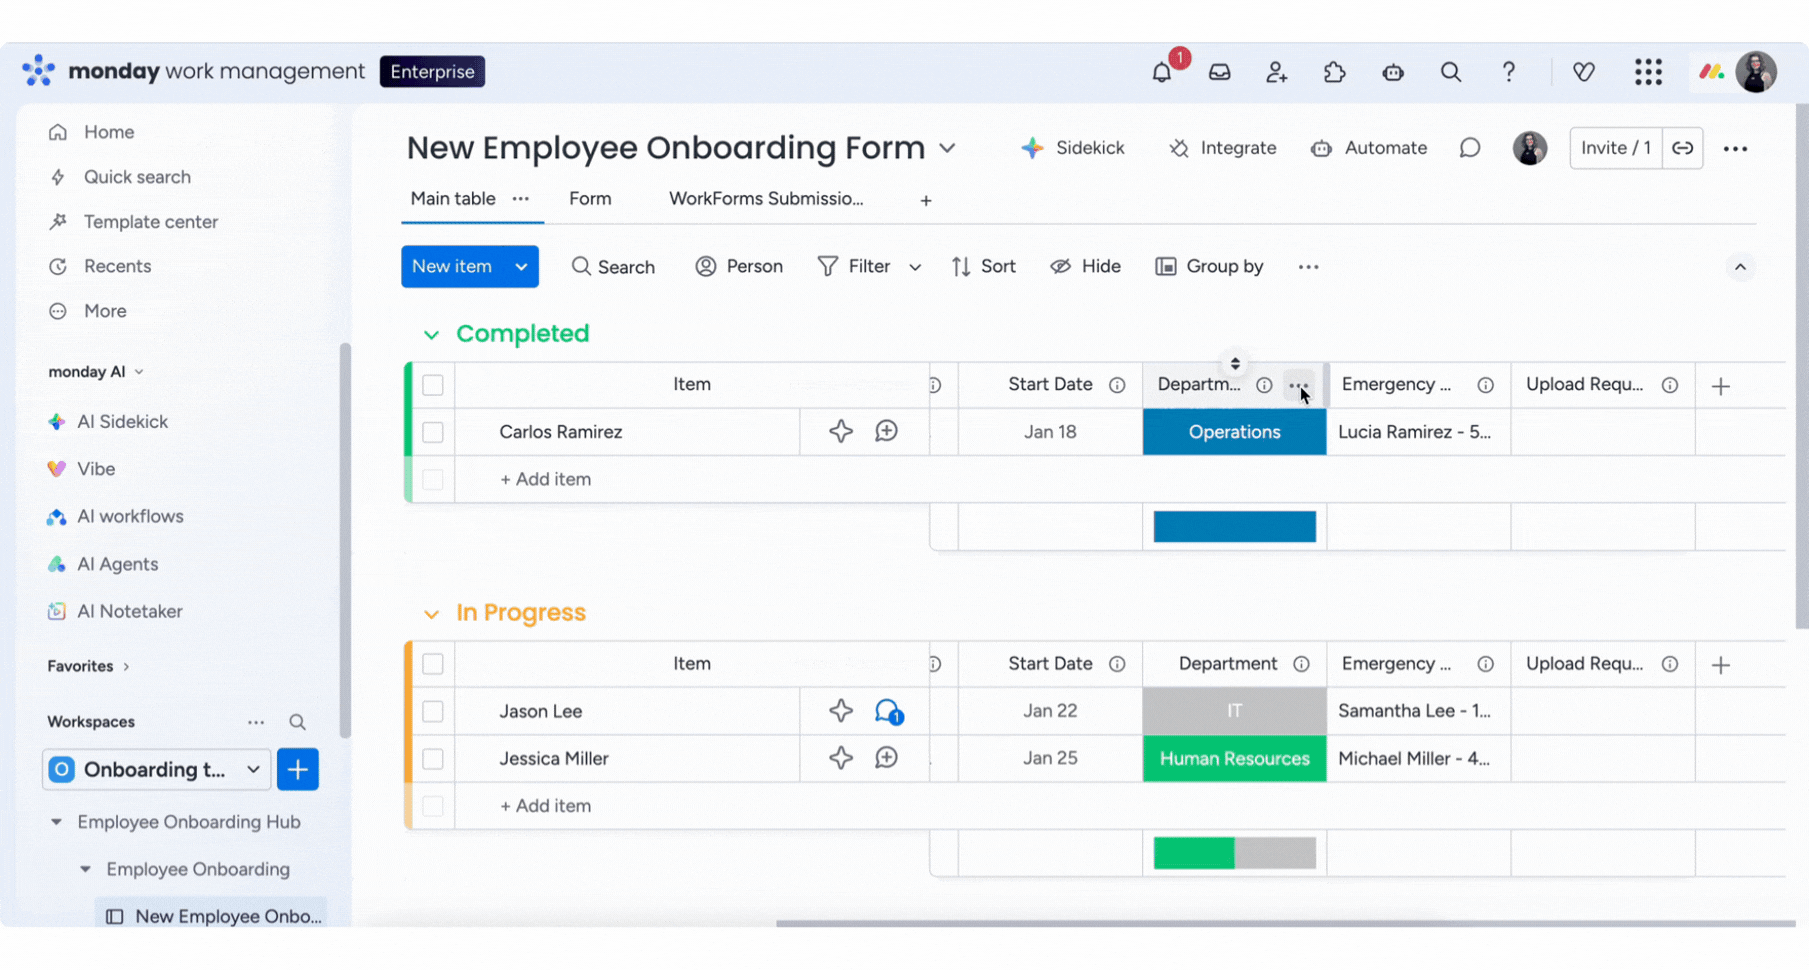Click the help question mark icon

(x=1508, y=72)
